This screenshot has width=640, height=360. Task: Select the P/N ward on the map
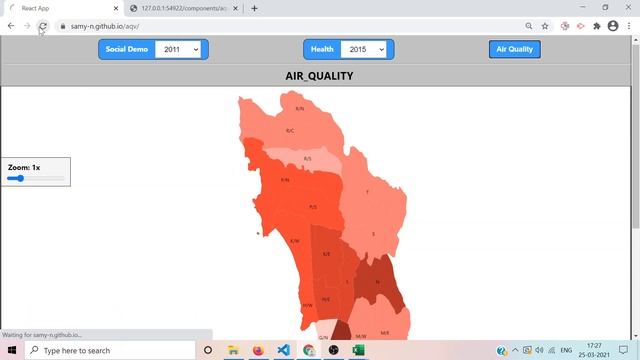pos(285,180)
